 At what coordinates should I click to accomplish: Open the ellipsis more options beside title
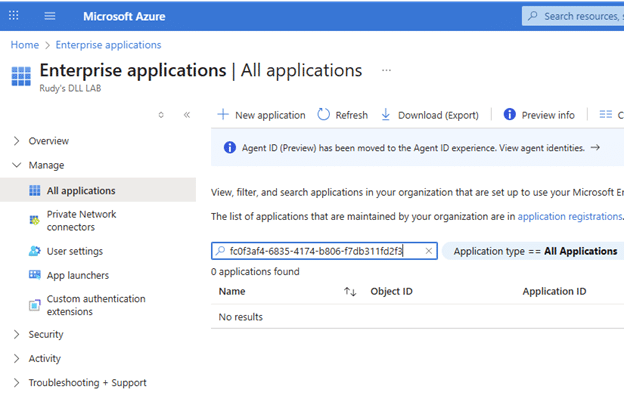pos(386,71)
